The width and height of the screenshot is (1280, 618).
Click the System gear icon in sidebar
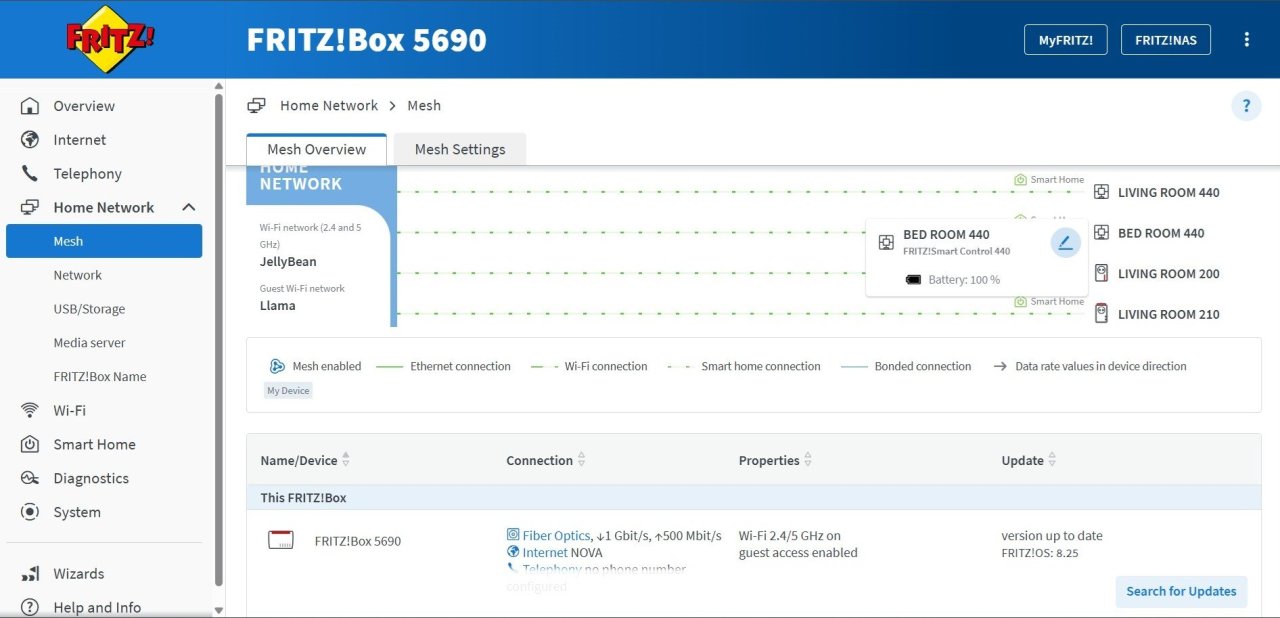[30, 513]
